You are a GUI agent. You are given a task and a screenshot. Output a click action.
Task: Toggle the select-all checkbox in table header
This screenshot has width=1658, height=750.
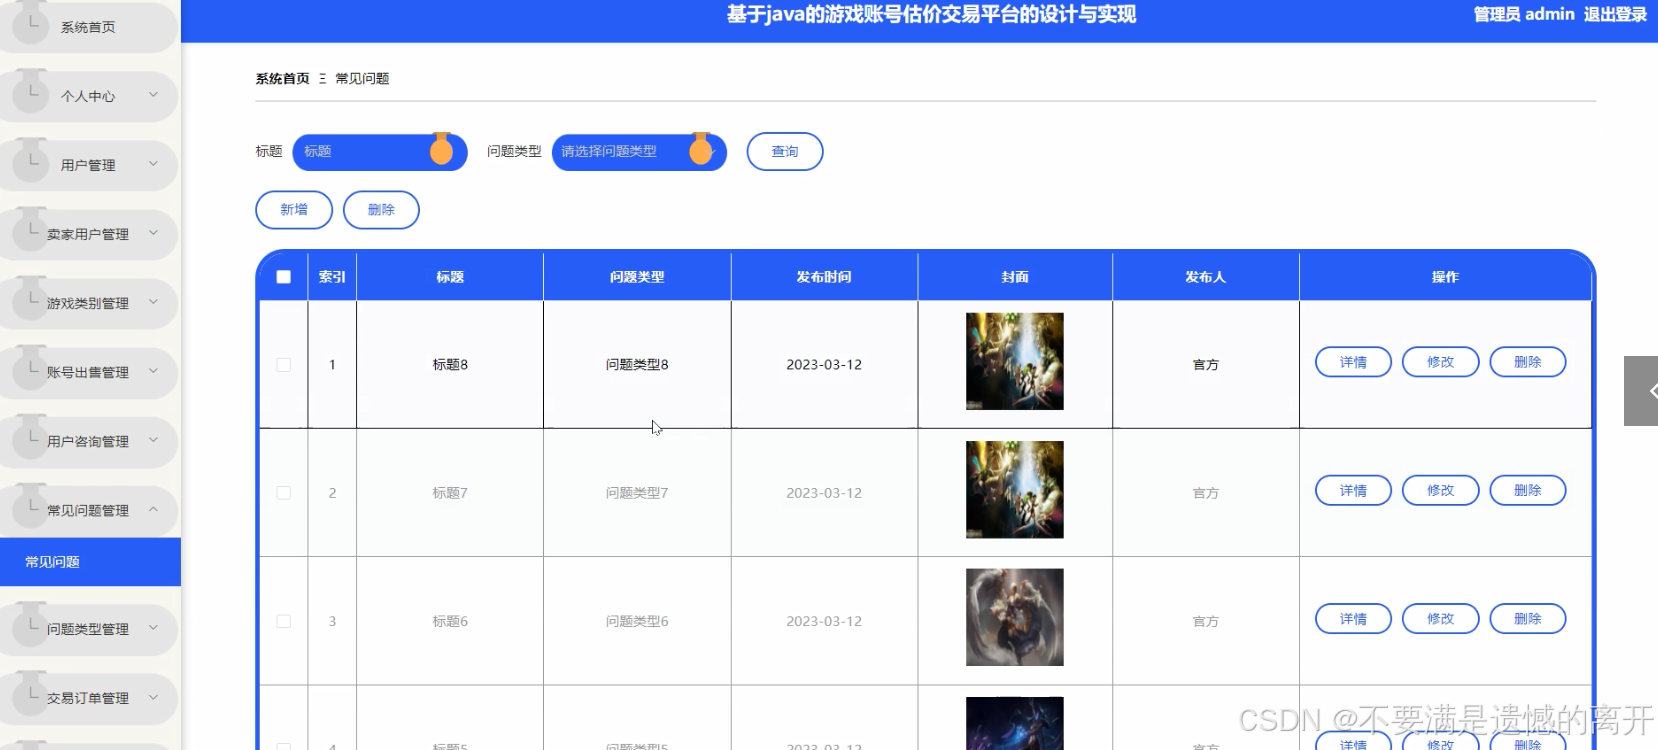(x=284, y=277)
